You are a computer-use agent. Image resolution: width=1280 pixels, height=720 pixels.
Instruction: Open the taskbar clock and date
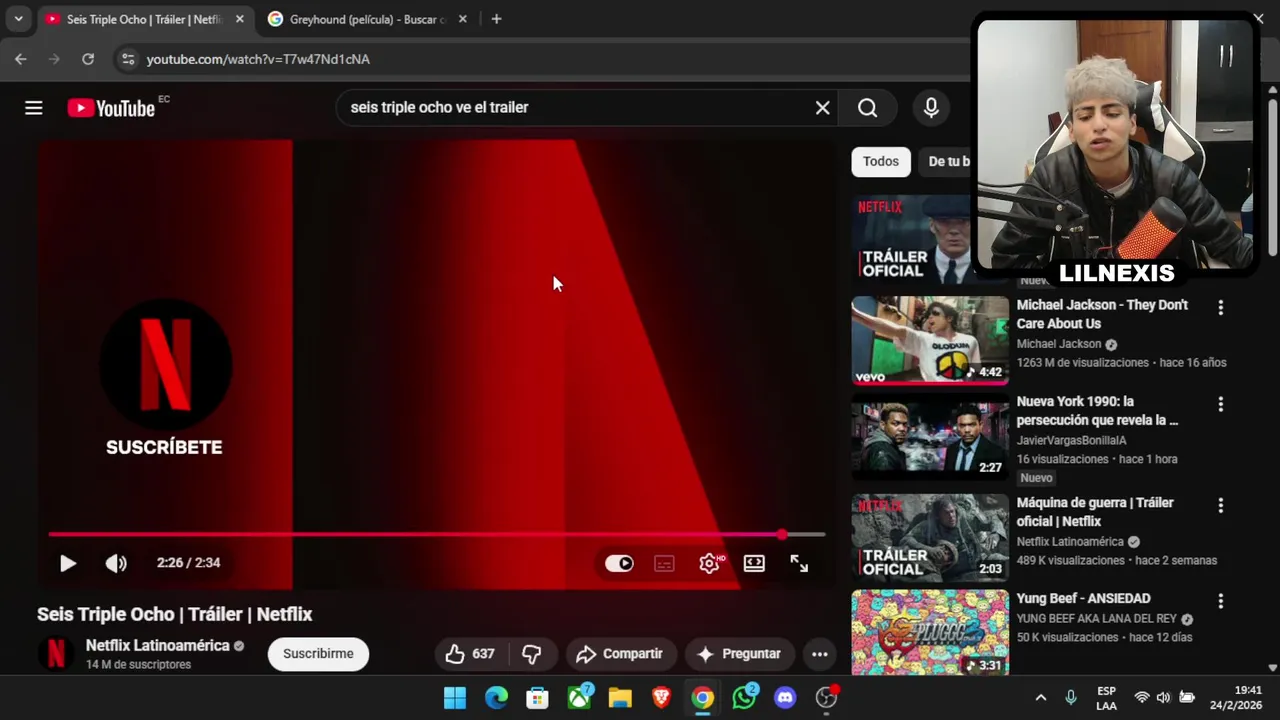pos(1236,698)
